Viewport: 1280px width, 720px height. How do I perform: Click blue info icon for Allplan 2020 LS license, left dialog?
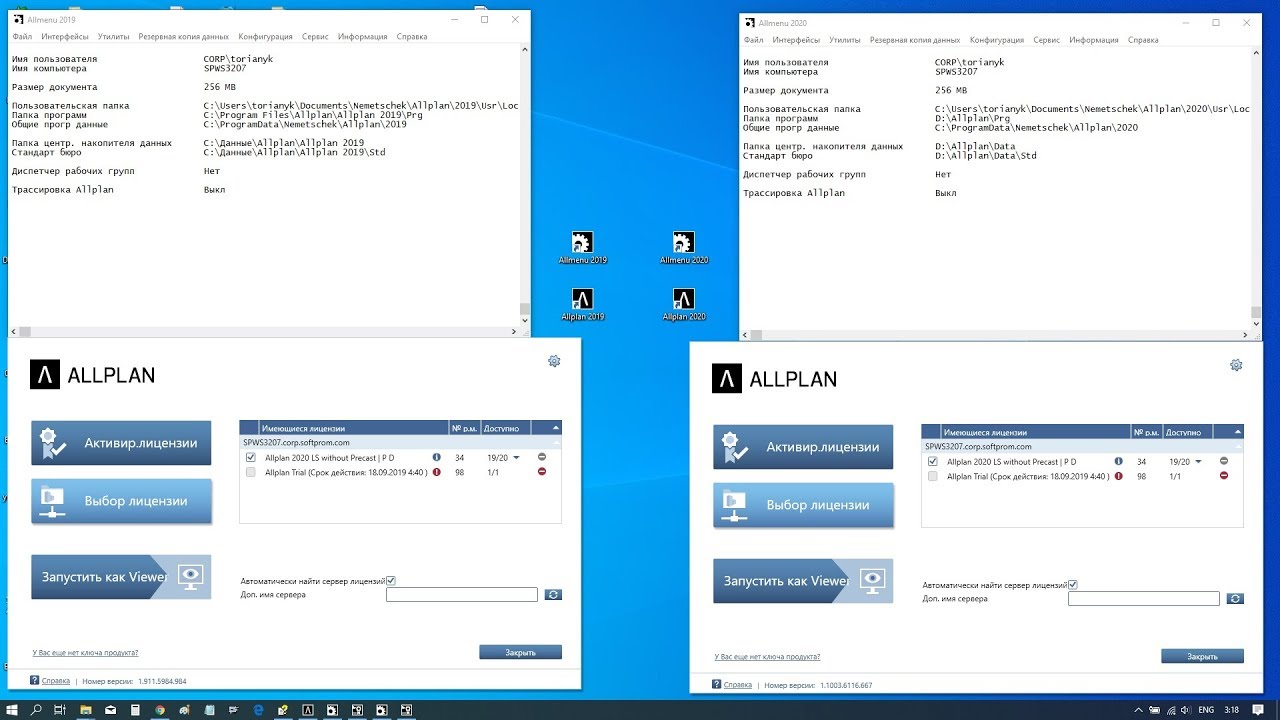436,457
